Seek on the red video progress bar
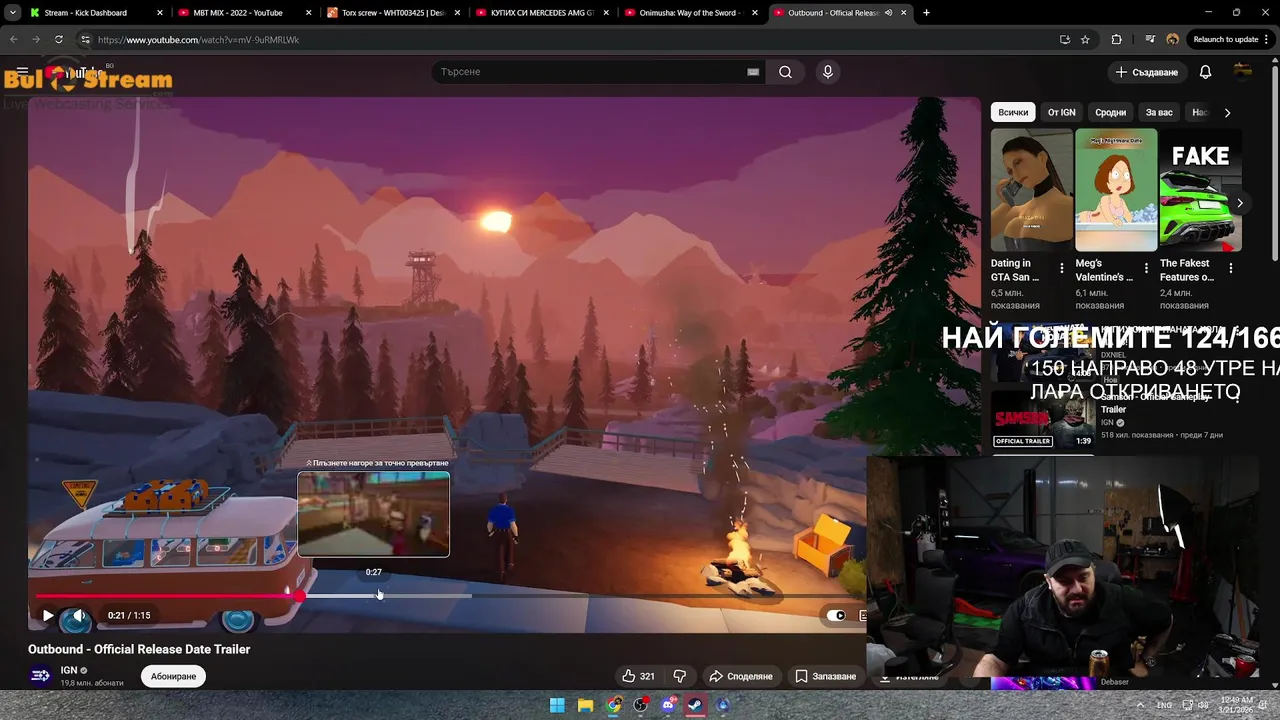The width and height of the screenshot is (1280, 720). pos(168,596)
